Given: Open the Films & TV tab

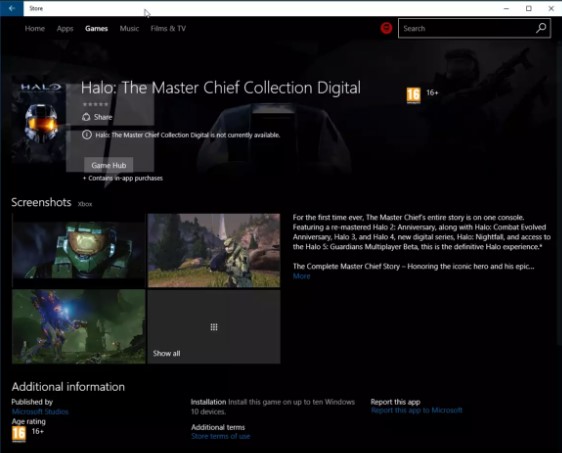Looking at the screenshot, I should click(168, 29).
